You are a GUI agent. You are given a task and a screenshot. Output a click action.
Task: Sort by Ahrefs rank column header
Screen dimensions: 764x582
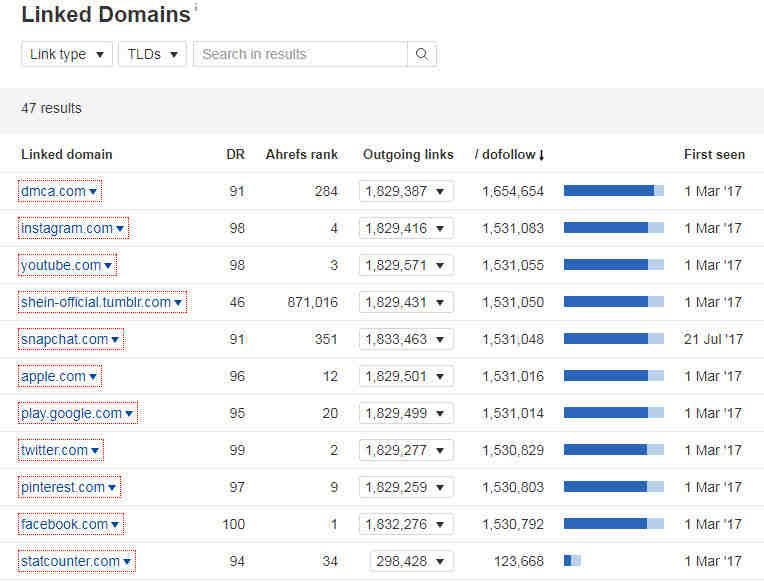click(x=302, y=155)
